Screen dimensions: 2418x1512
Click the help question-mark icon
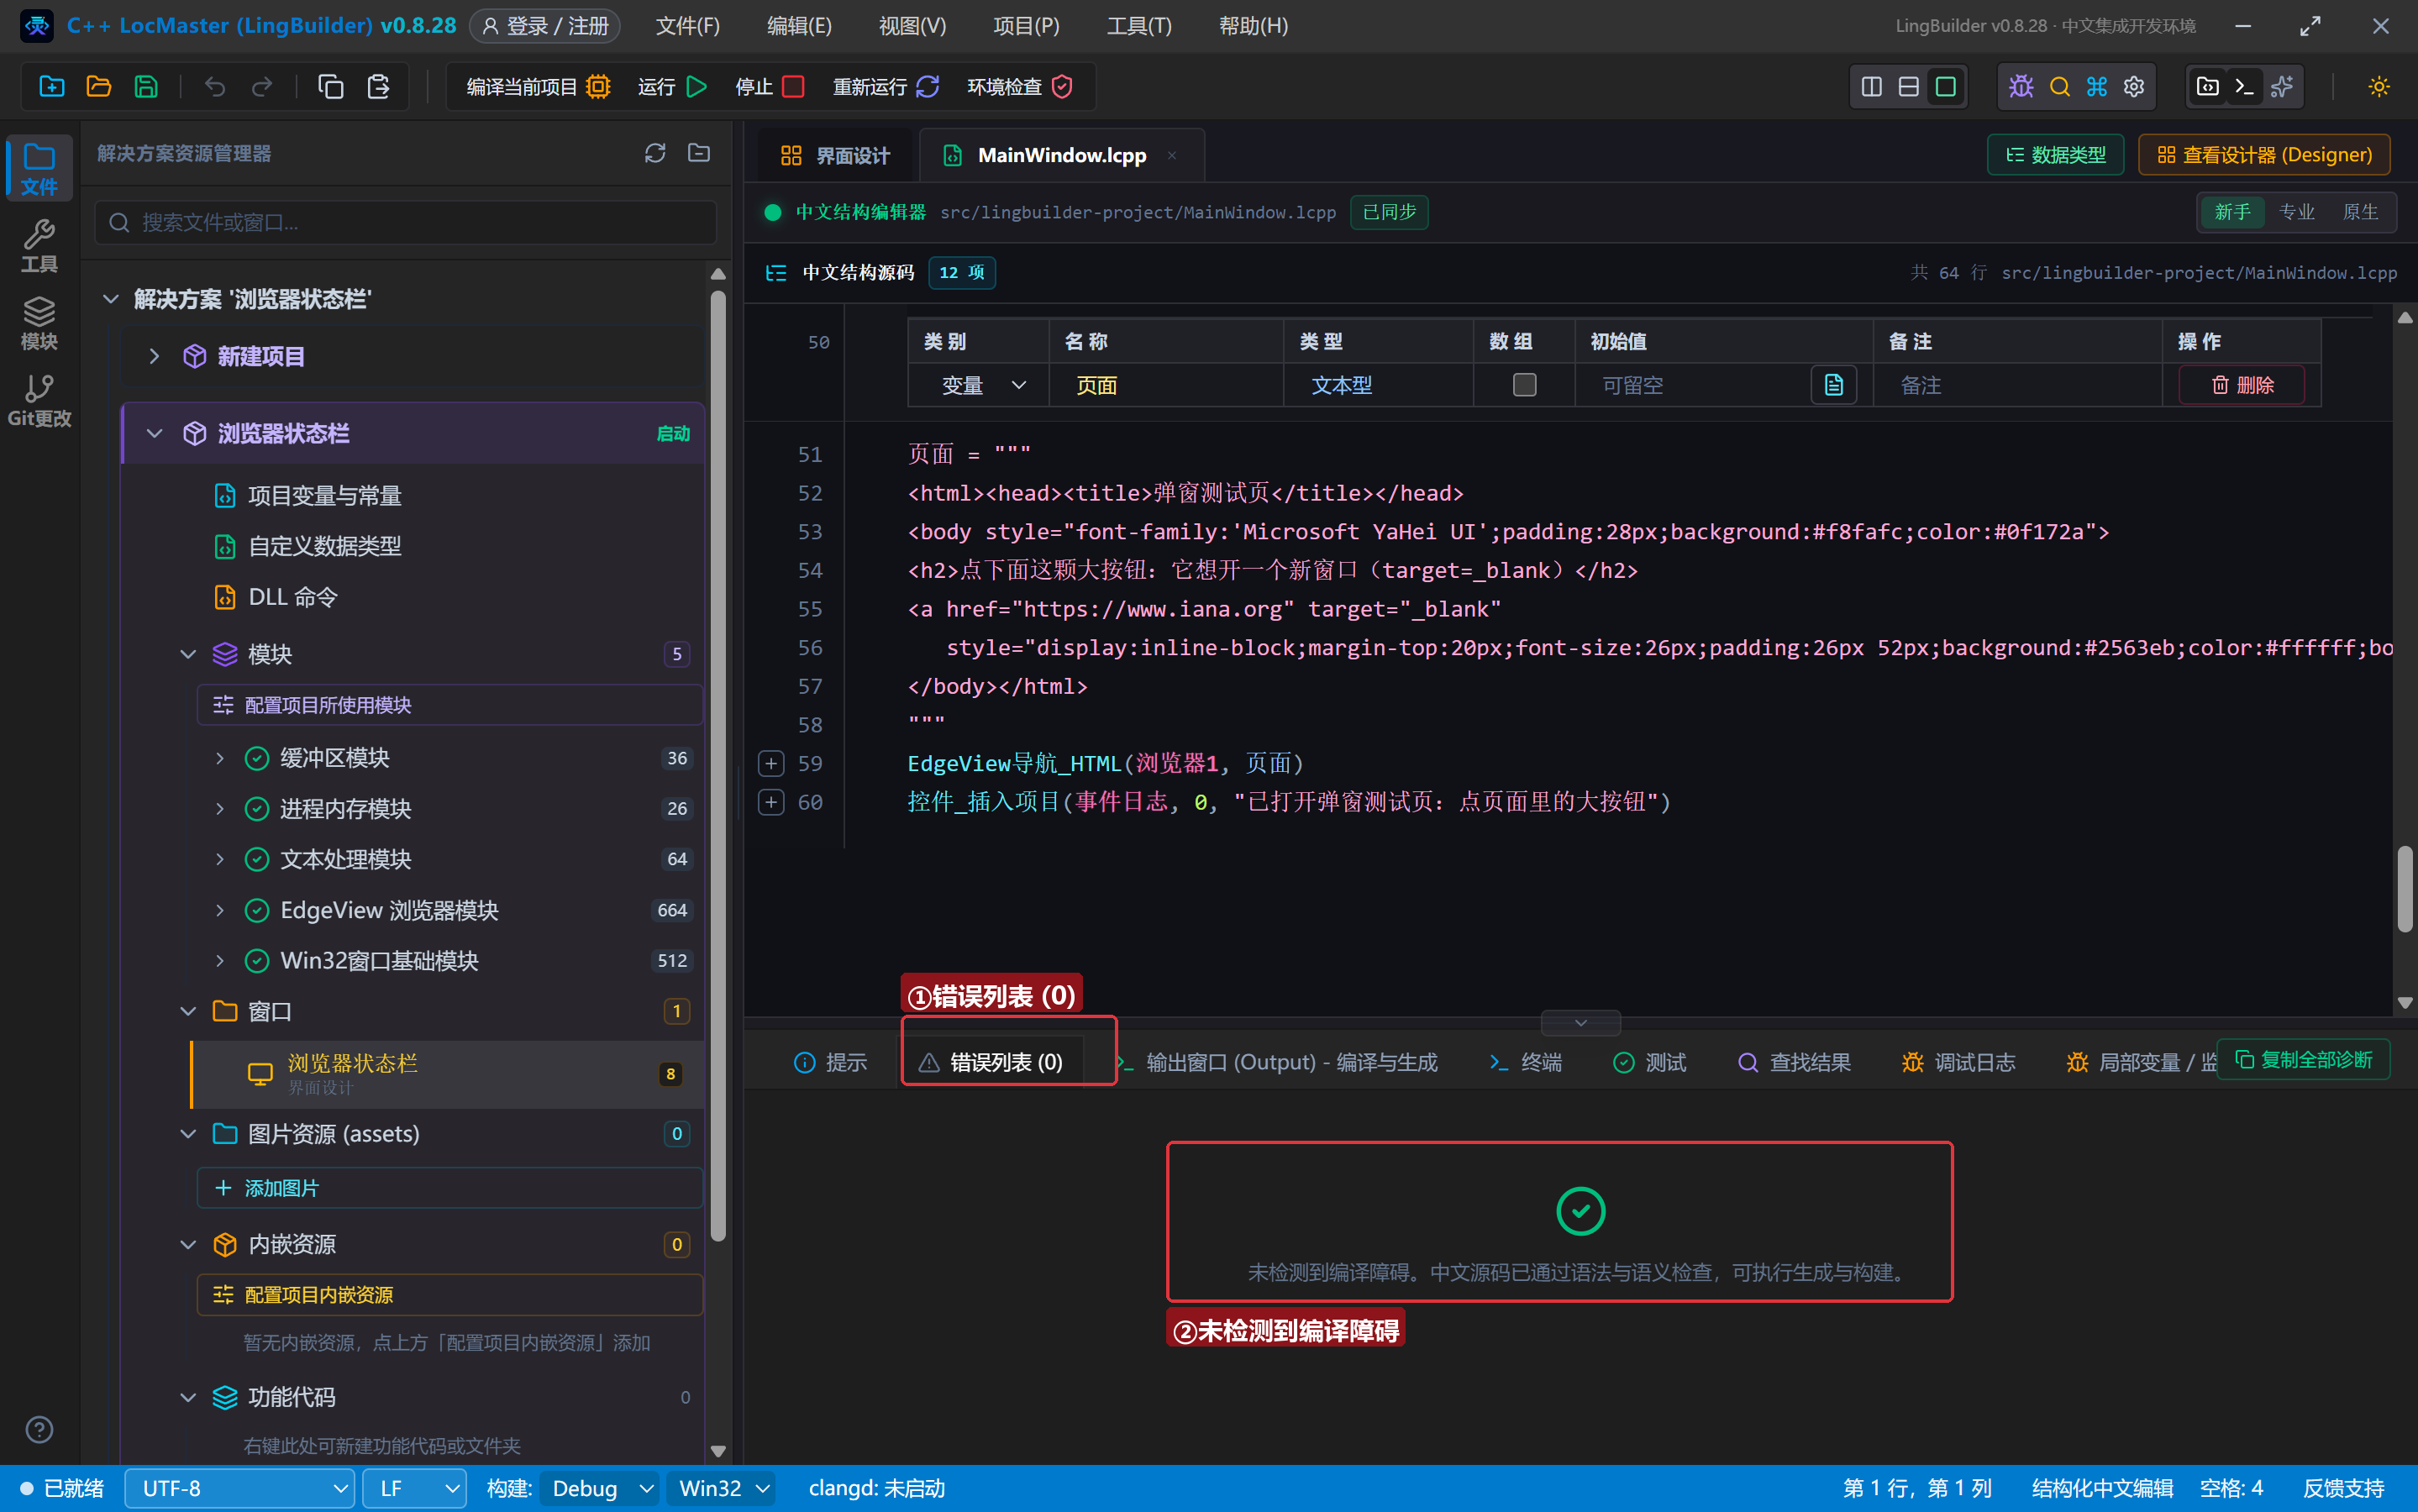pyautogui.click(x=39, y=1430)
